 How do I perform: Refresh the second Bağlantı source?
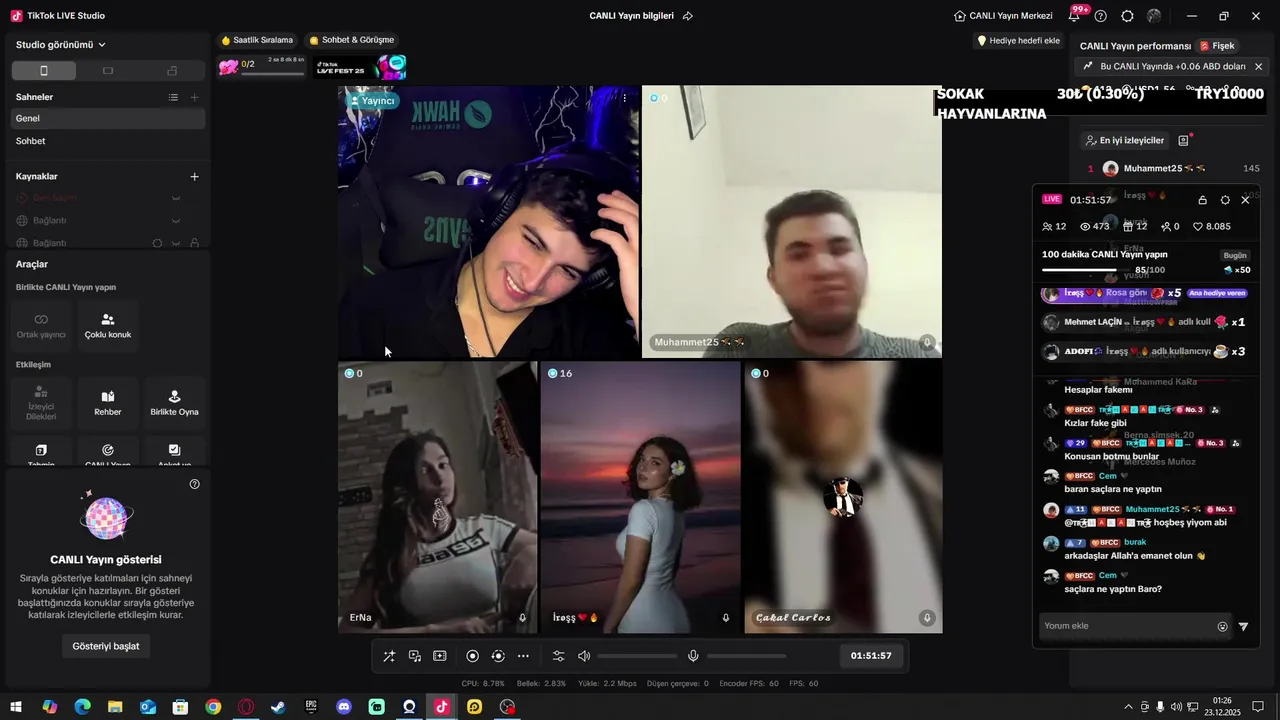(157, 243)
